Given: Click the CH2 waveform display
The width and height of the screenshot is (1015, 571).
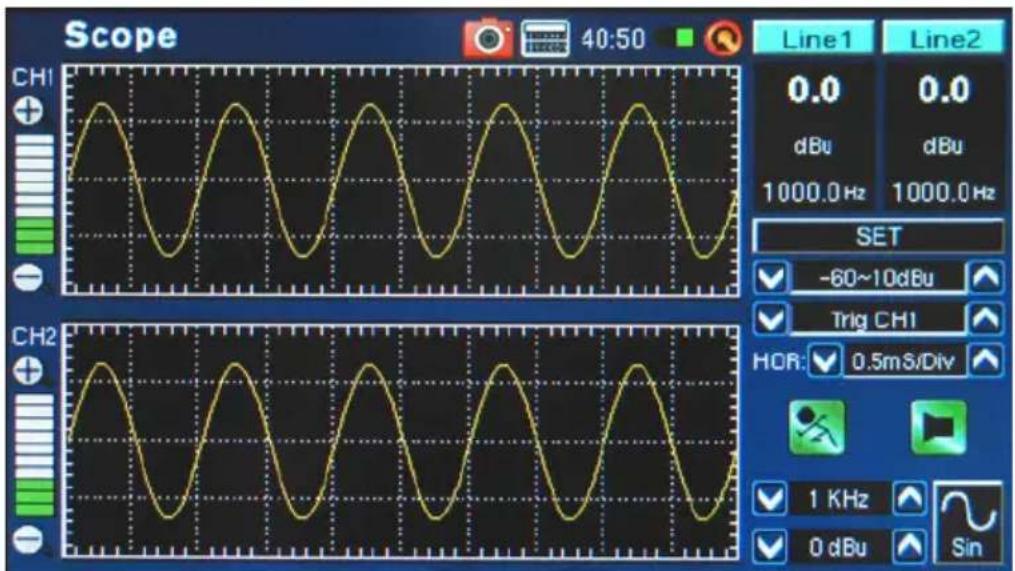Looking at the screenshot, I should pyautogui.click(x=401, y=441).
